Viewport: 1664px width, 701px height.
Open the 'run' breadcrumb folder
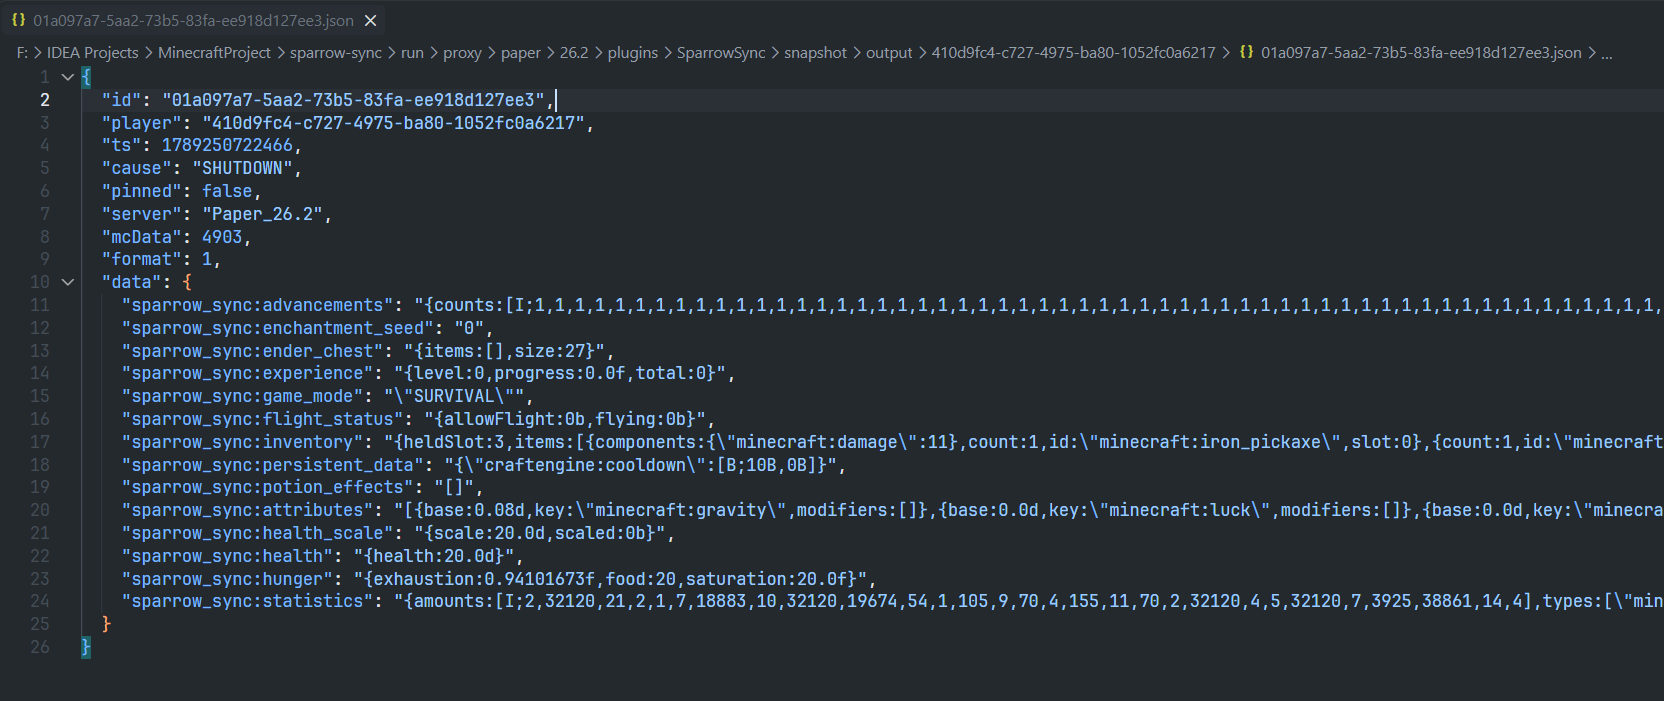click(x=412, y=52)
